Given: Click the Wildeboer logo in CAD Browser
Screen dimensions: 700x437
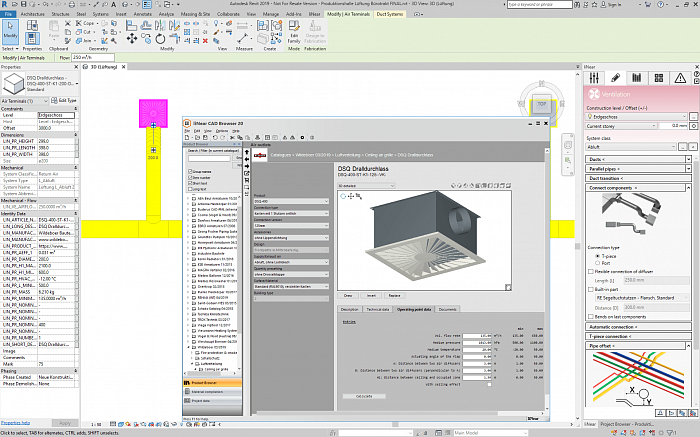Looking at the screenshot, I should [x=260, y=155].
